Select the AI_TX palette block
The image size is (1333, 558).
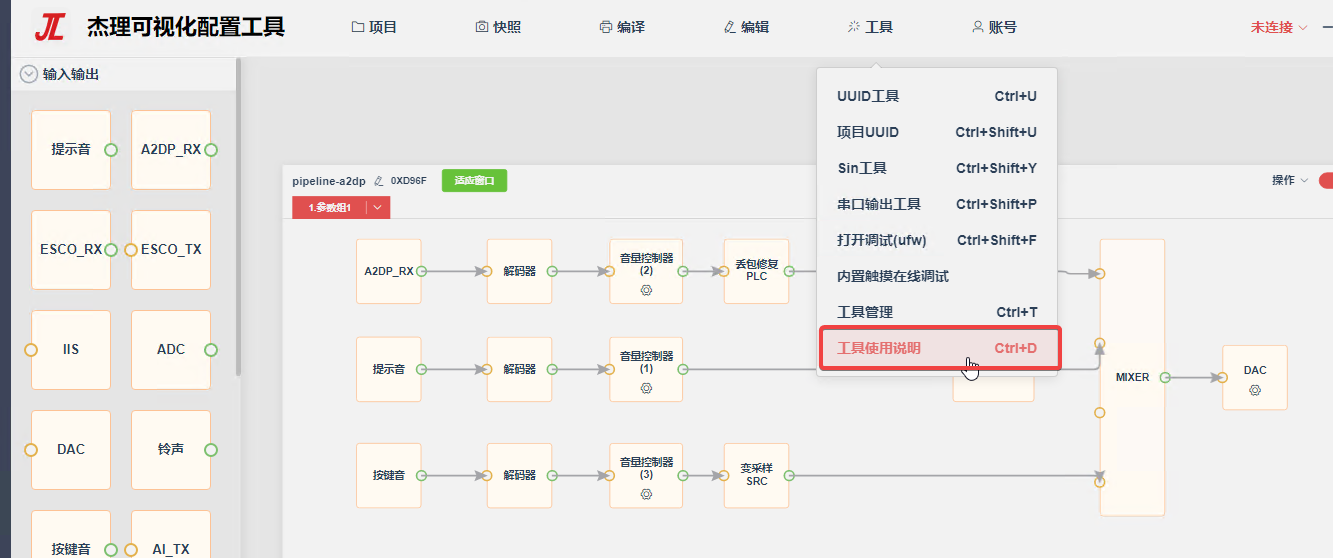click(x=171, y=534)
